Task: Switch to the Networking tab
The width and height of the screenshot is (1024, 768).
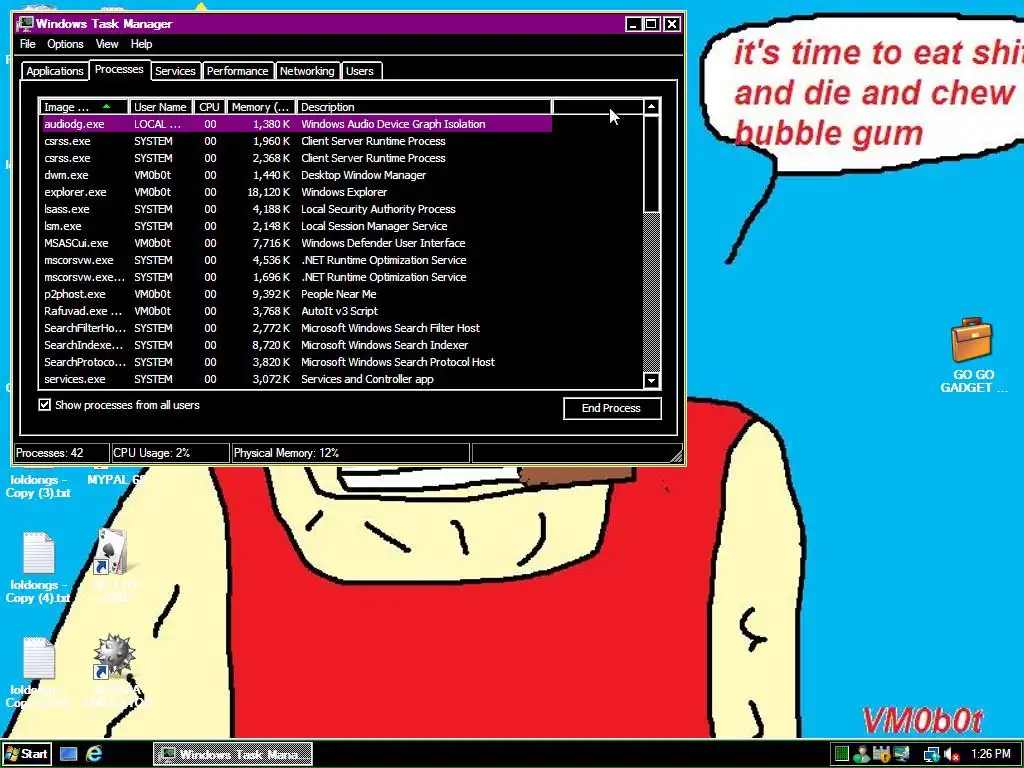Action: 307,71
